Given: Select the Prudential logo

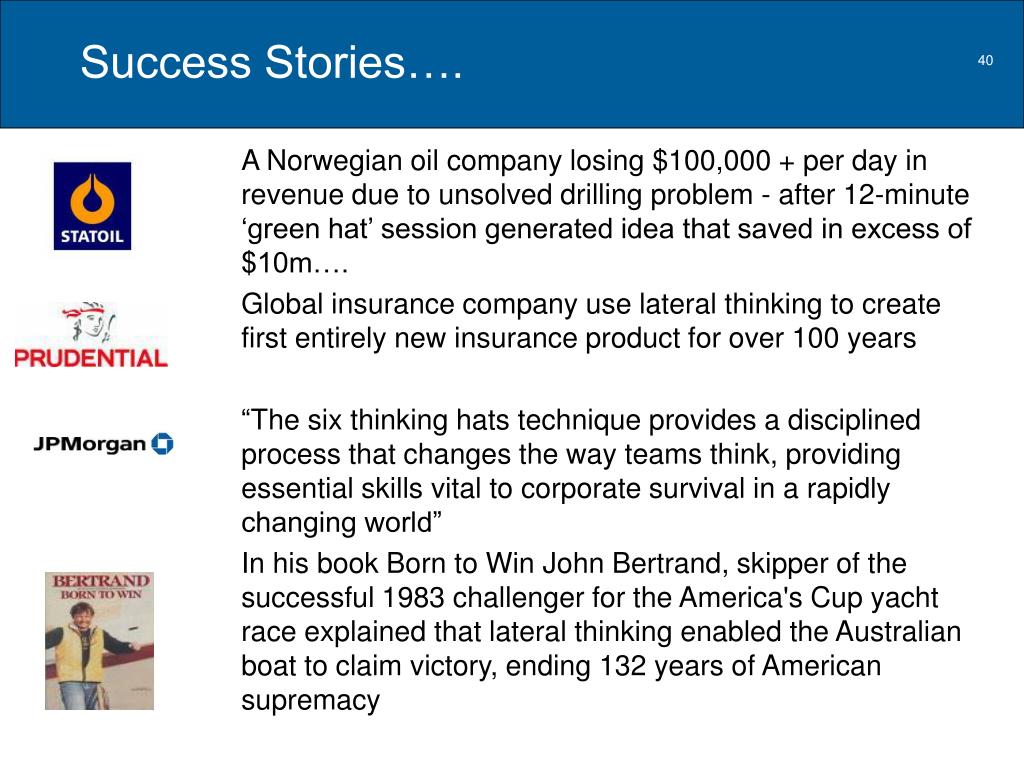Looking at the screenshot, I should click(91, 335).
